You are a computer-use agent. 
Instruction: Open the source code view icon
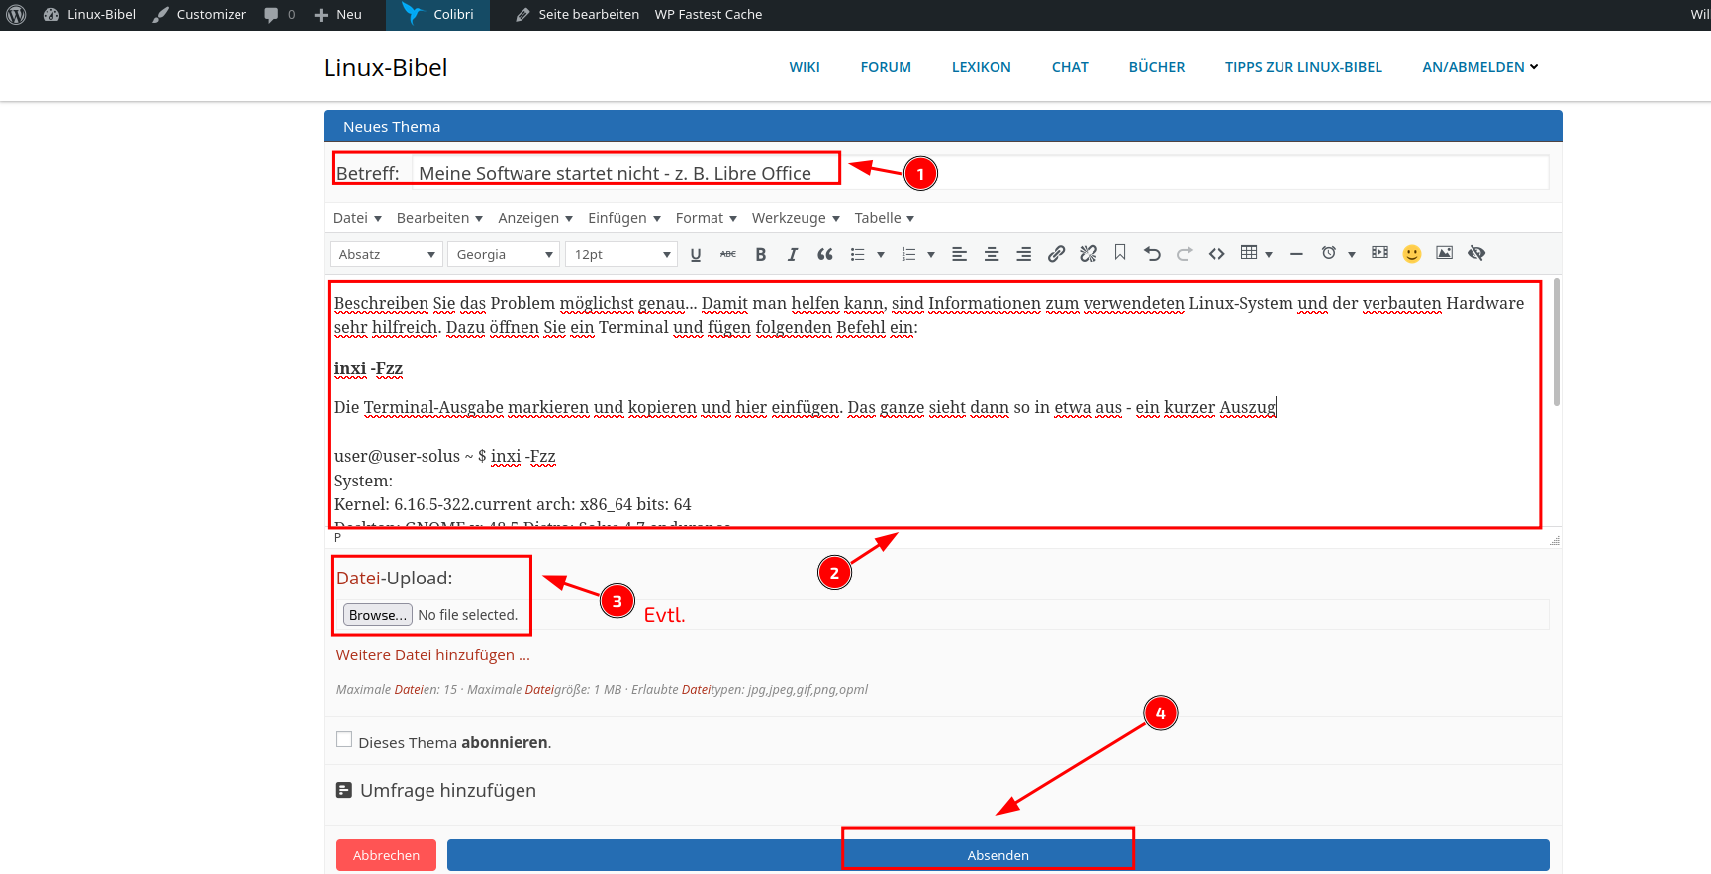[1216, 254]
